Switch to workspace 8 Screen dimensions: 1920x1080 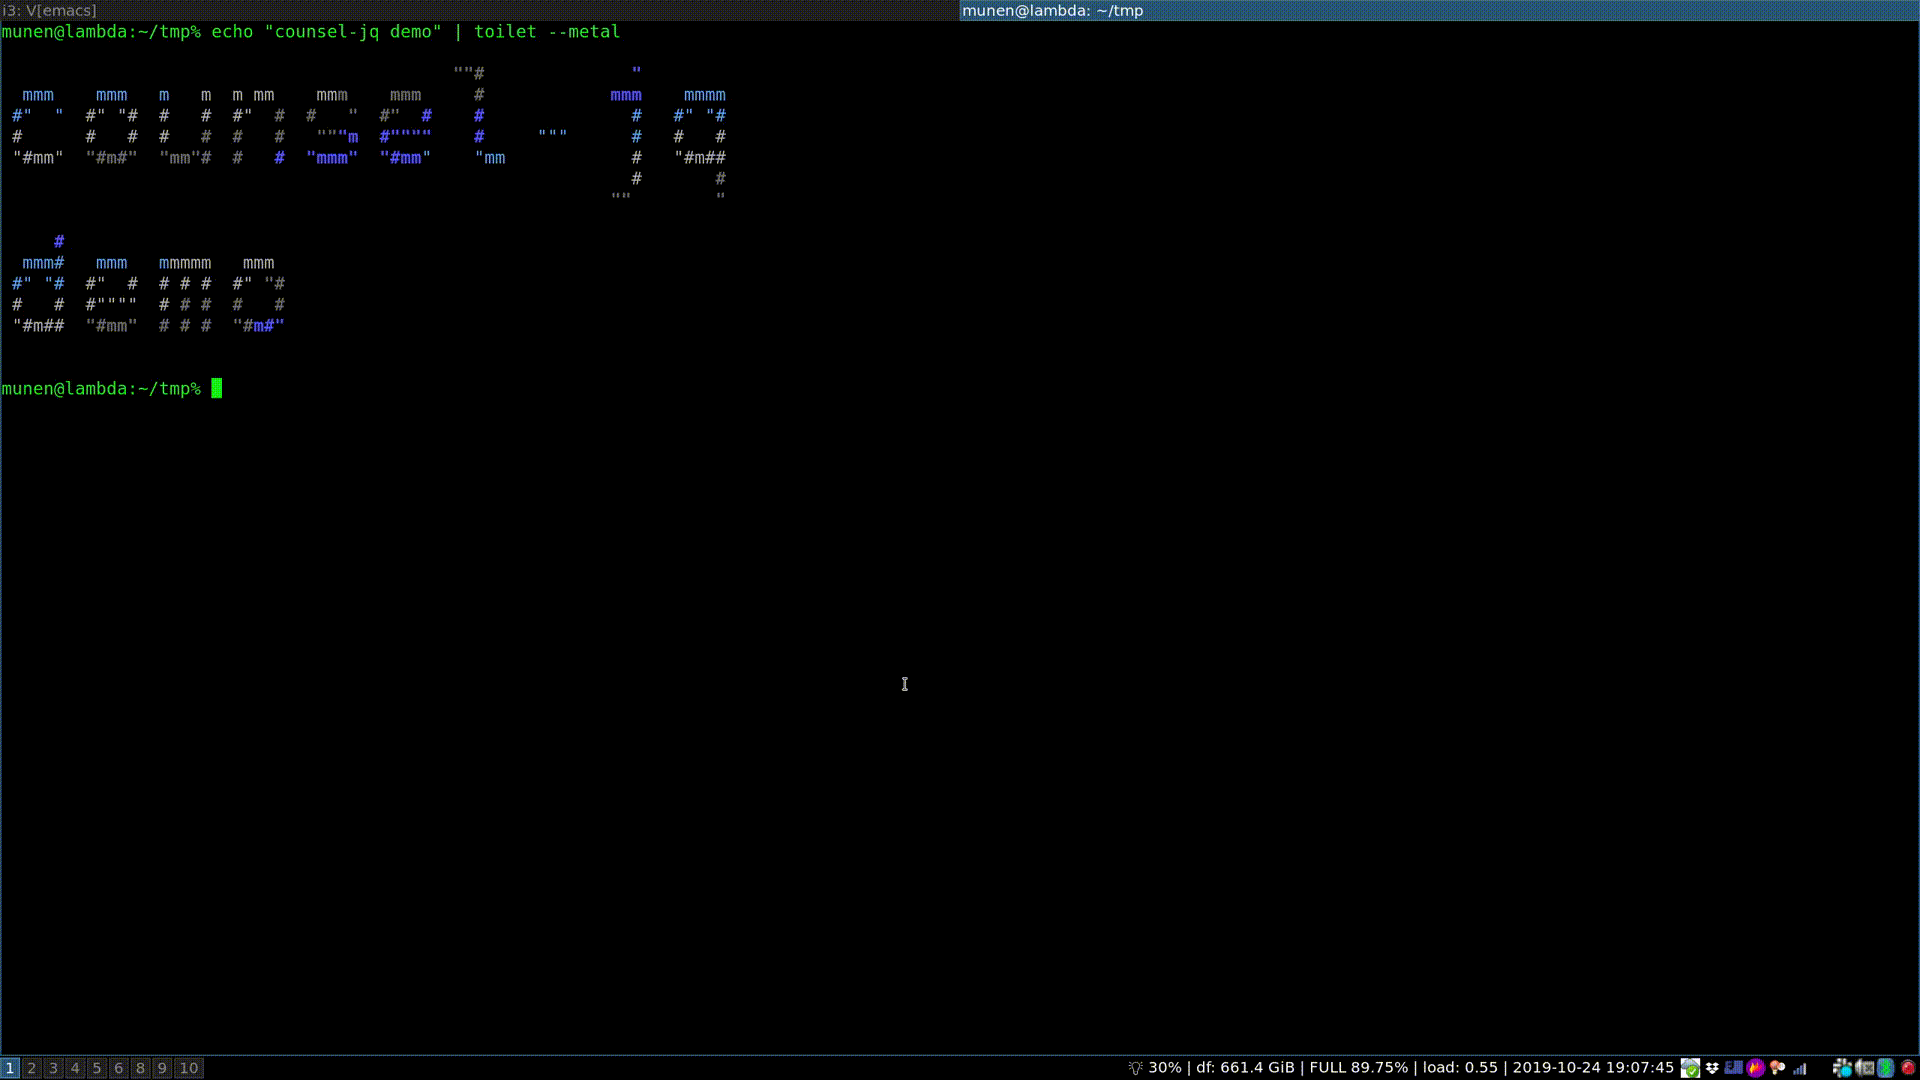tap(140, 1068)
